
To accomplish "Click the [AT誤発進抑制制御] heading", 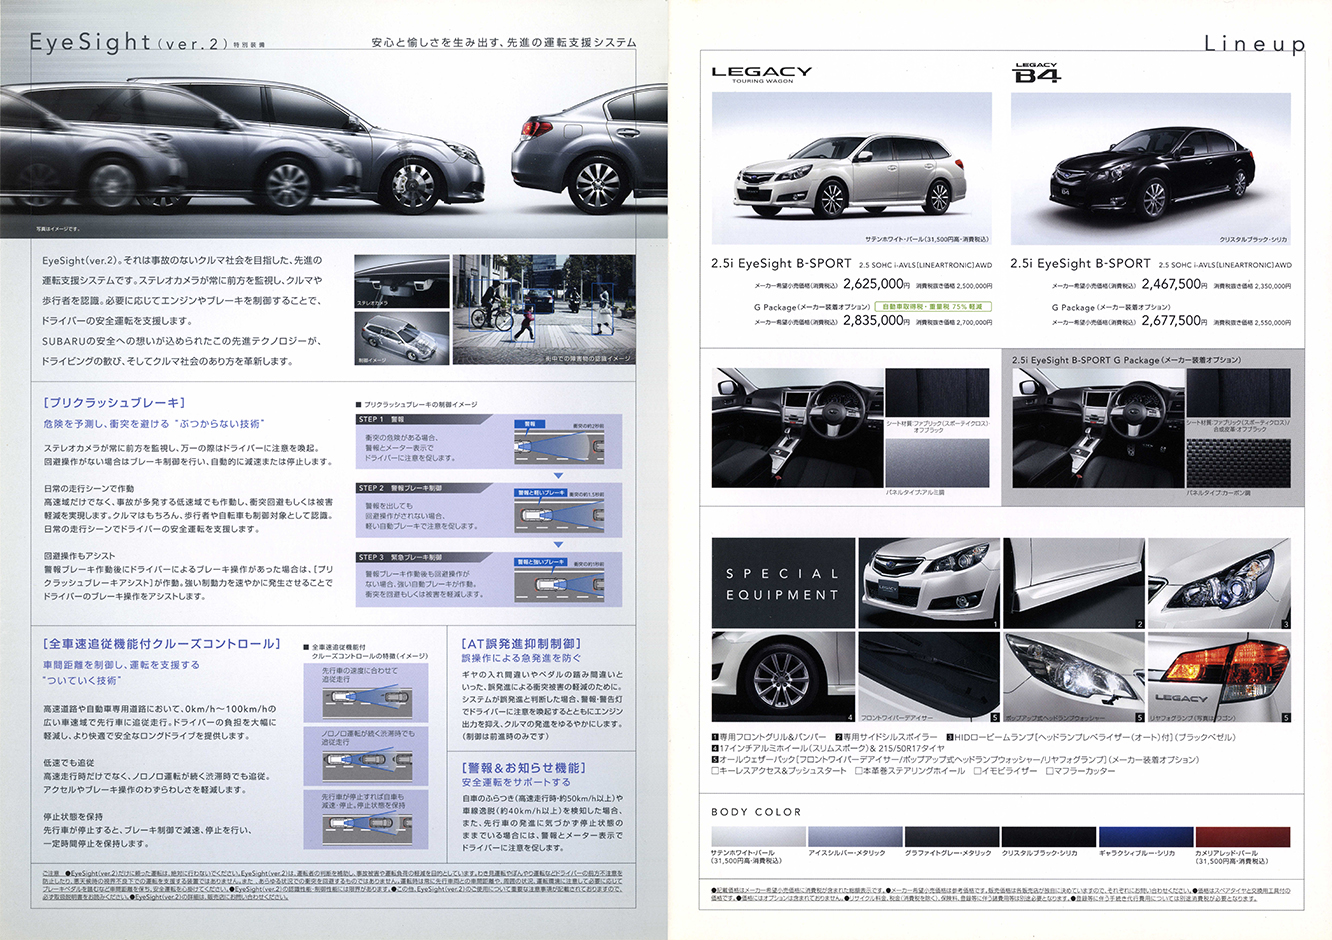I will tap(521, 643).
